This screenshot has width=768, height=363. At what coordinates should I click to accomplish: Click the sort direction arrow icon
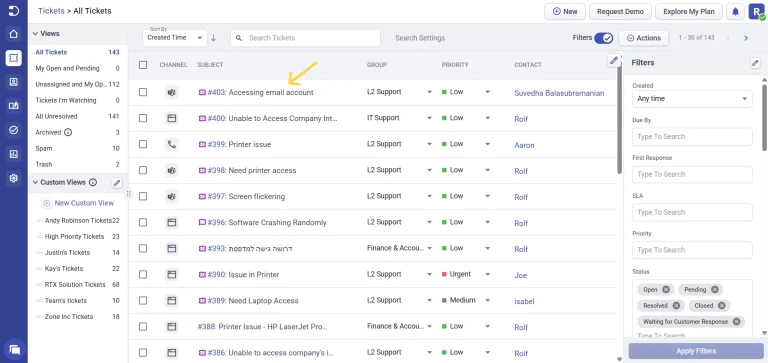[213, 38]
